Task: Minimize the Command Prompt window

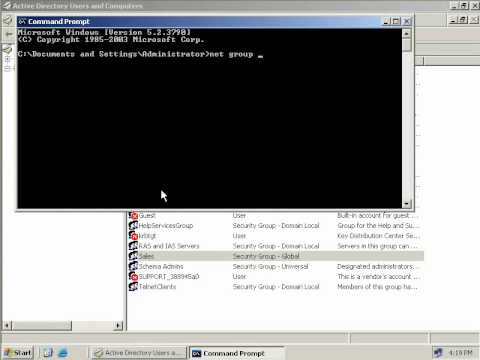Action: 386,21
